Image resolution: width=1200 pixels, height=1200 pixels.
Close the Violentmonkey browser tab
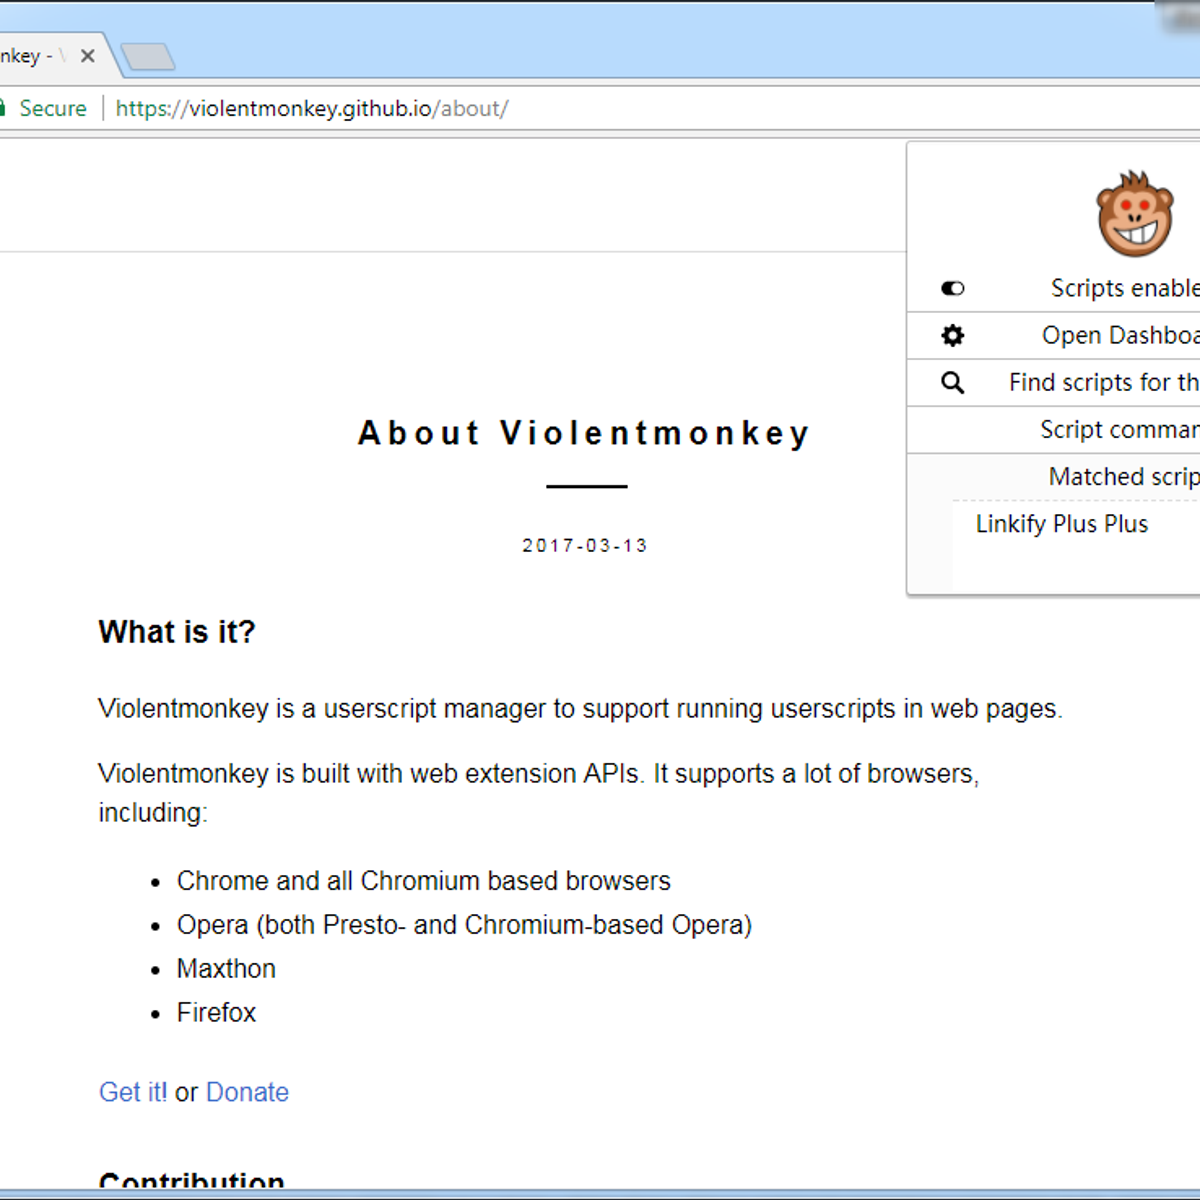point(88,56)
